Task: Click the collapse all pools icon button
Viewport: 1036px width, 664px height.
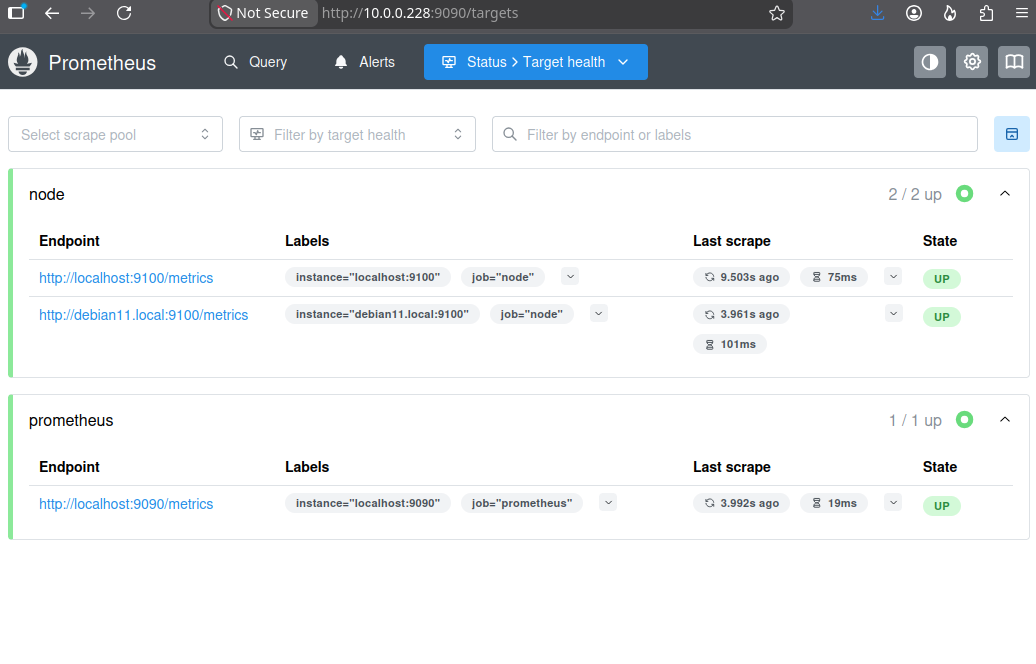Action: tap(1012, 134)
